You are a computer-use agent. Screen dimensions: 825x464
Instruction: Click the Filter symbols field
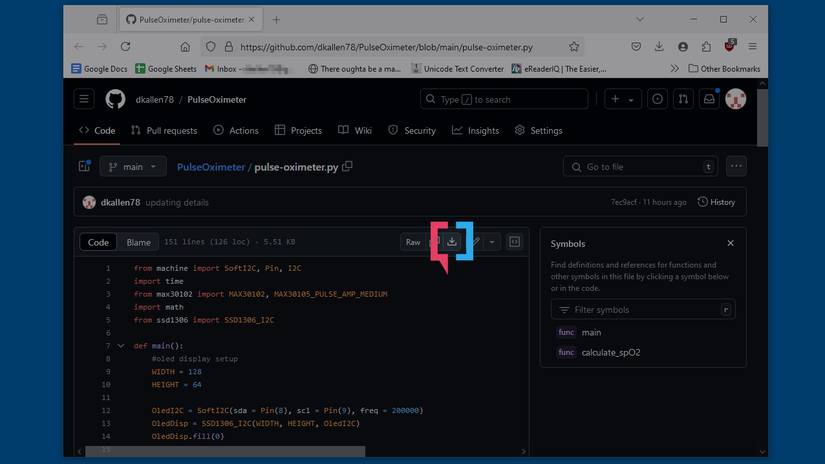point(643,310)
